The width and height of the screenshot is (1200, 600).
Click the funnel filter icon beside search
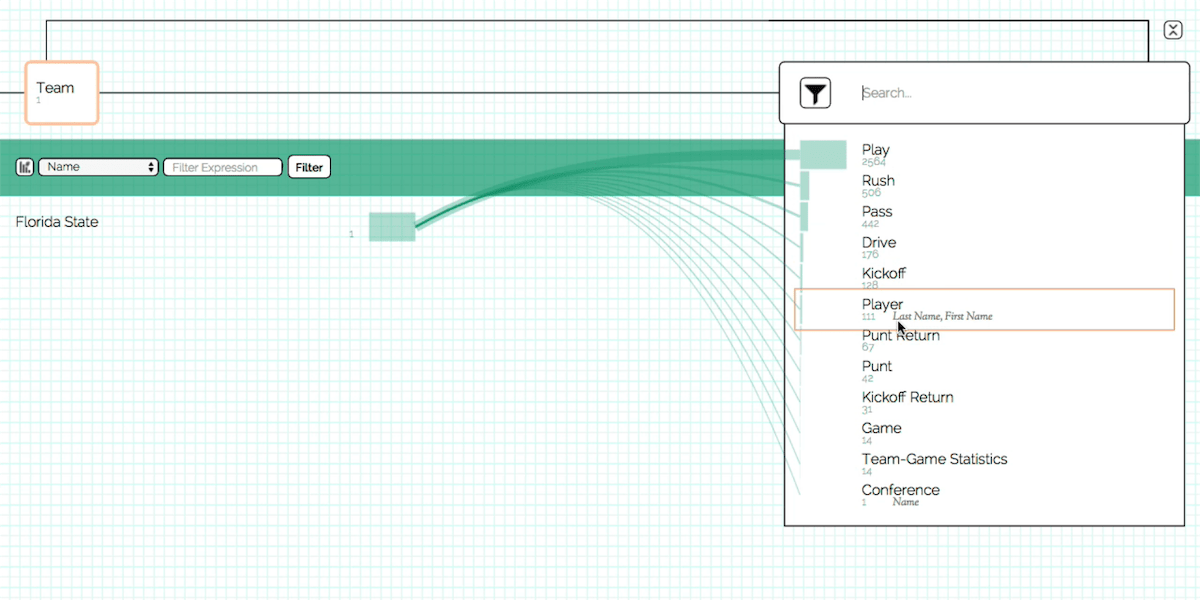coord(816,93)
